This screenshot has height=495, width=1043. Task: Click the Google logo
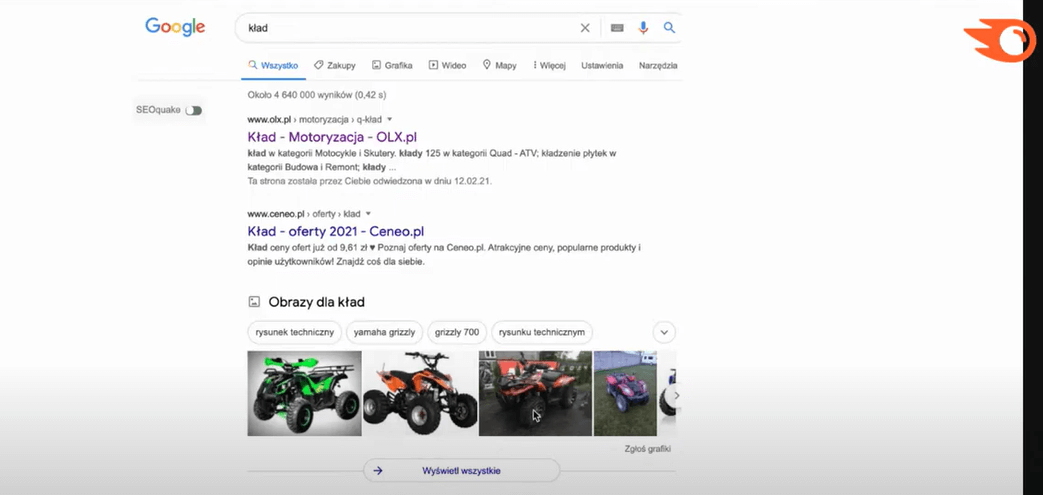(175, 27)
